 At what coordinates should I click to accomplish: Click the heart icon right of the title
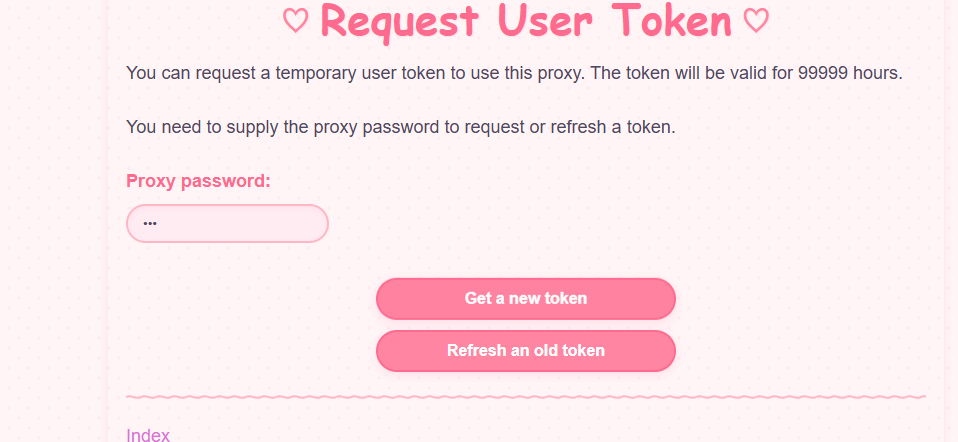pyautogui.click(x=756, y=21)
